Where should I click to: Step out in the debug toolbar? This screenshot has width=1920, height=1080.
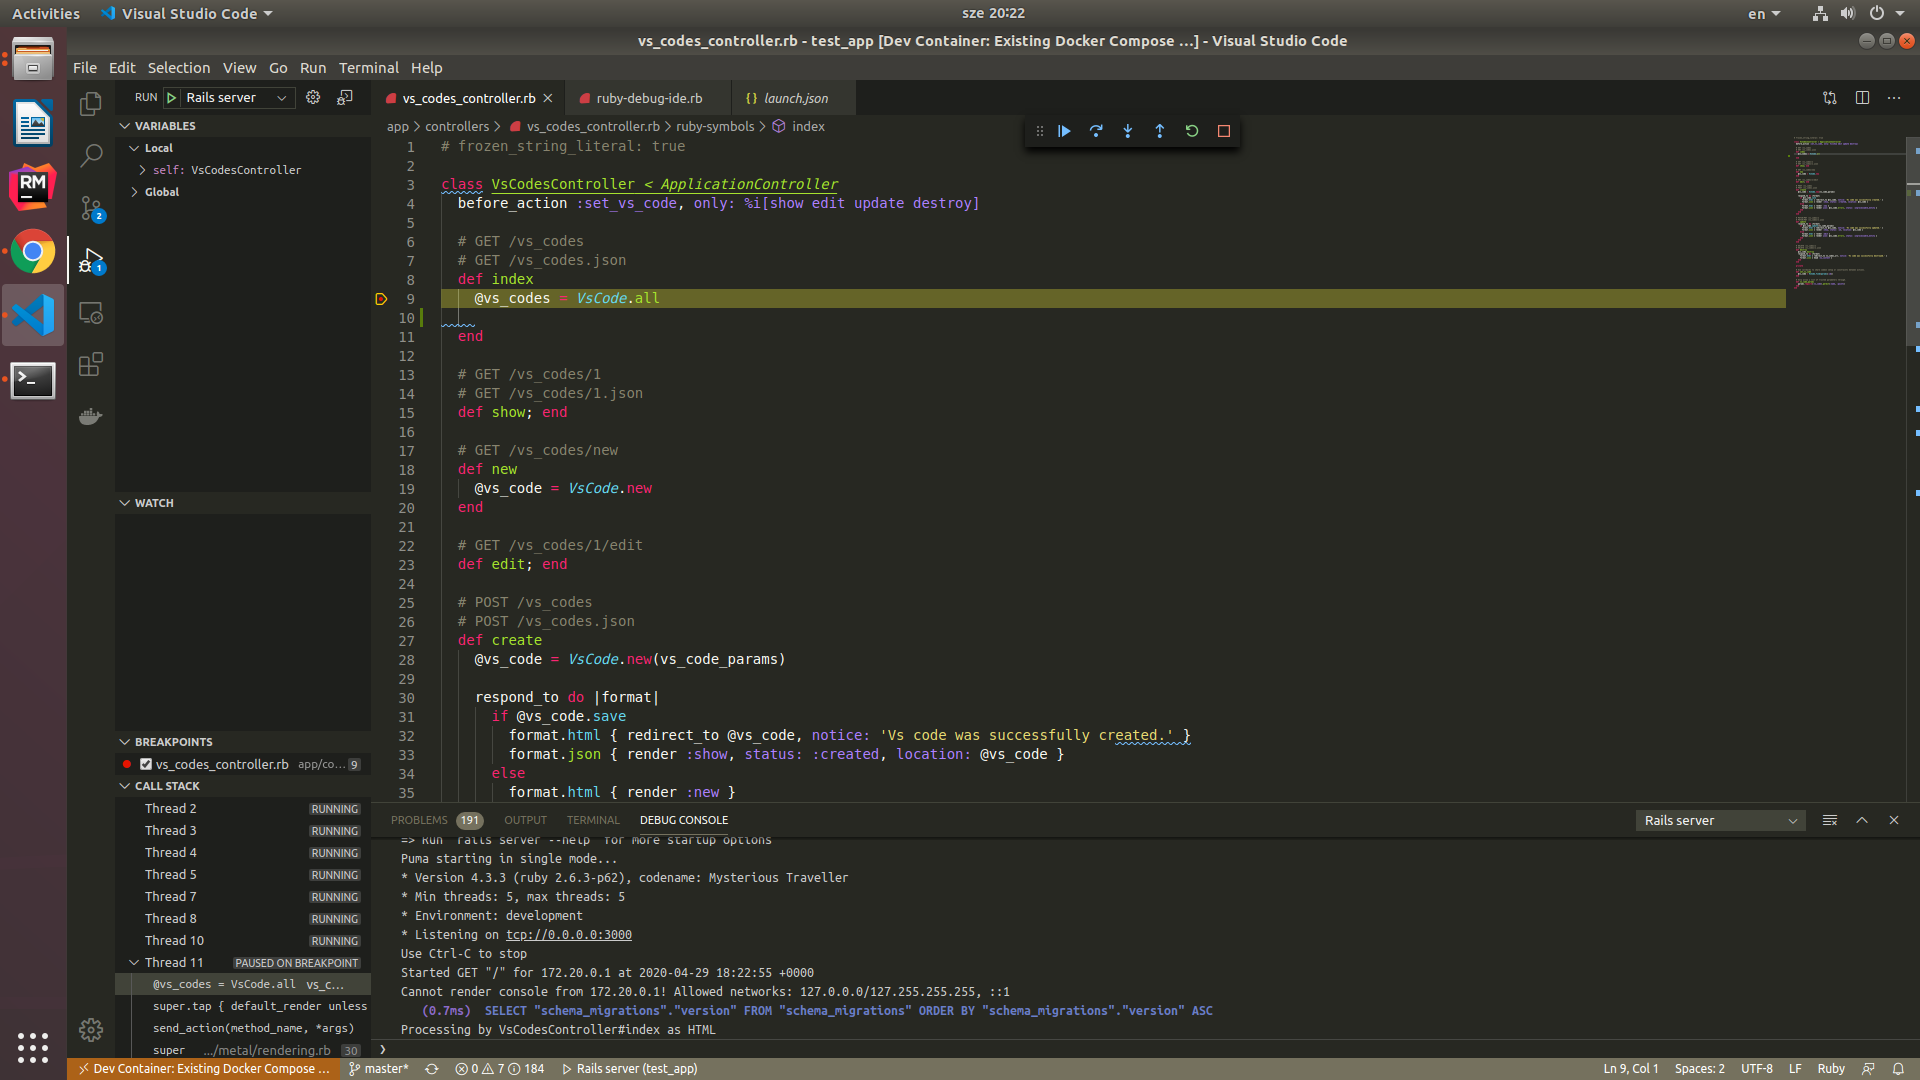coord(1160,131)
